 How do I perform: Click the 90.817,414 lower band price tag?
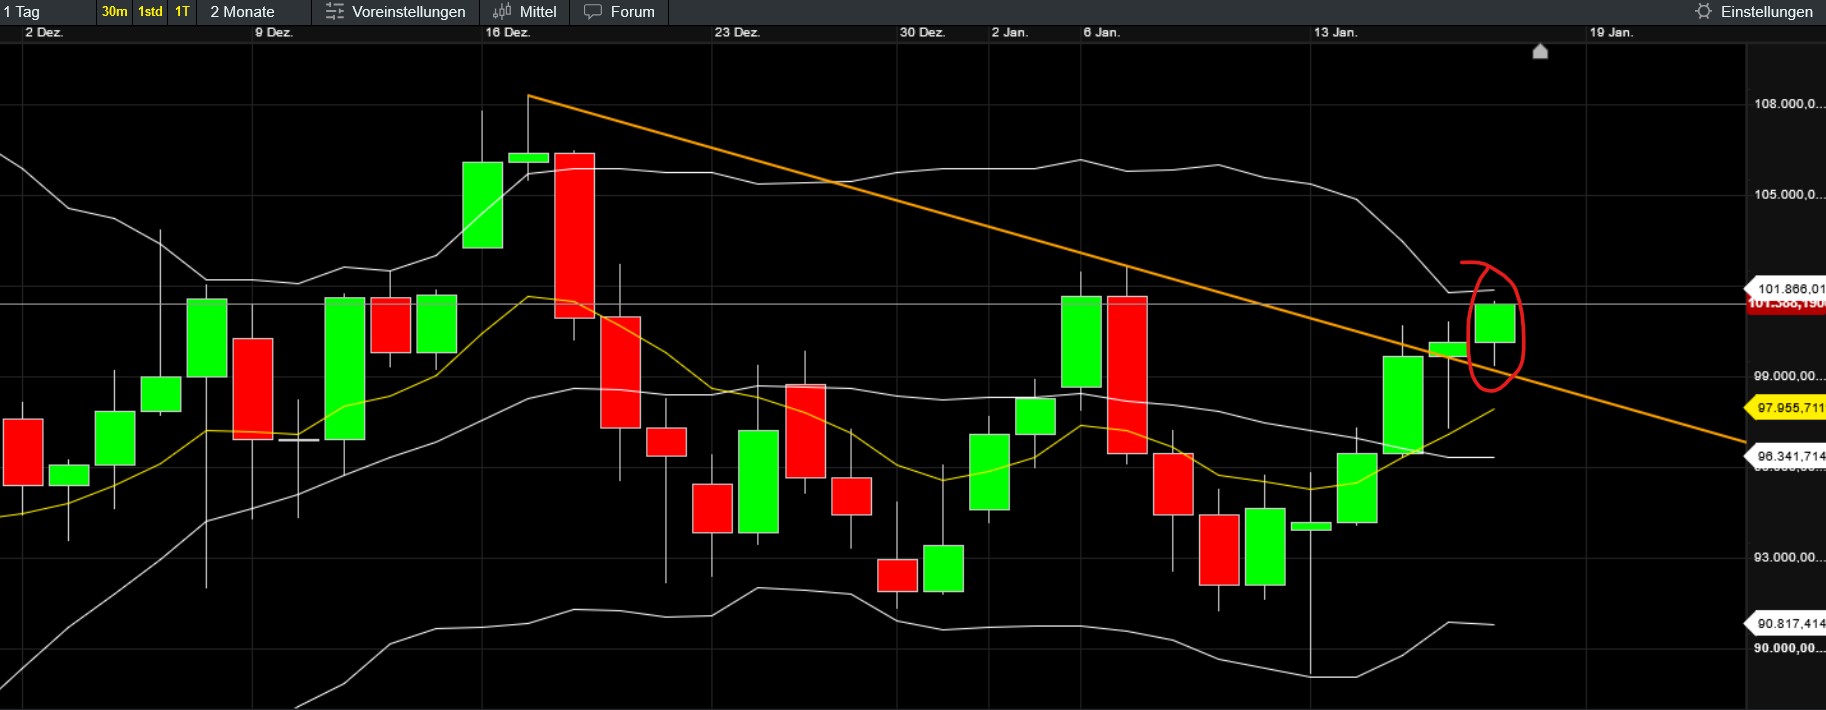pos(1786,623)
